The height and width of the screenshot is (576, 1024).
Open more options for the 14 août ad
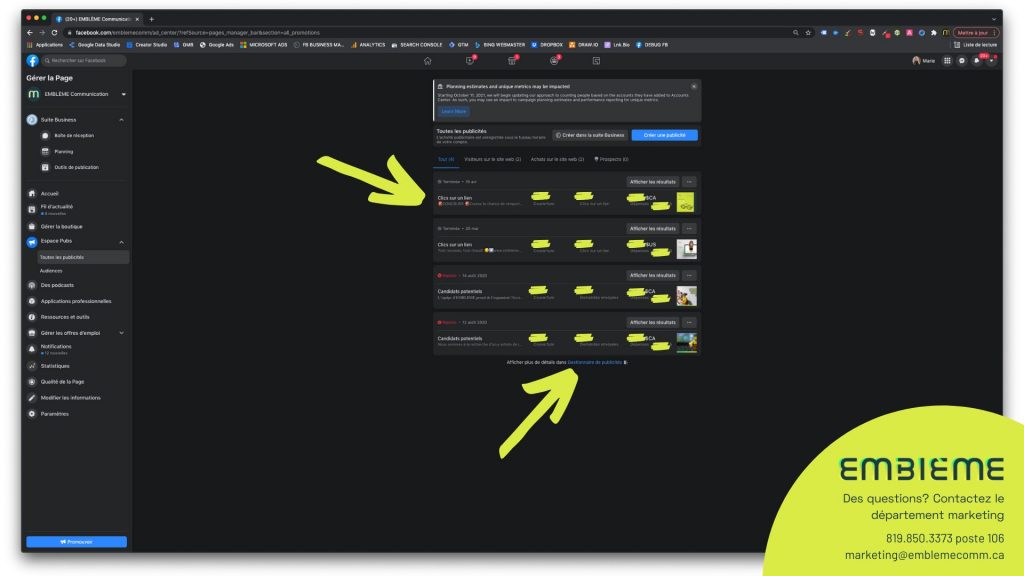click(x=689, y=276)
